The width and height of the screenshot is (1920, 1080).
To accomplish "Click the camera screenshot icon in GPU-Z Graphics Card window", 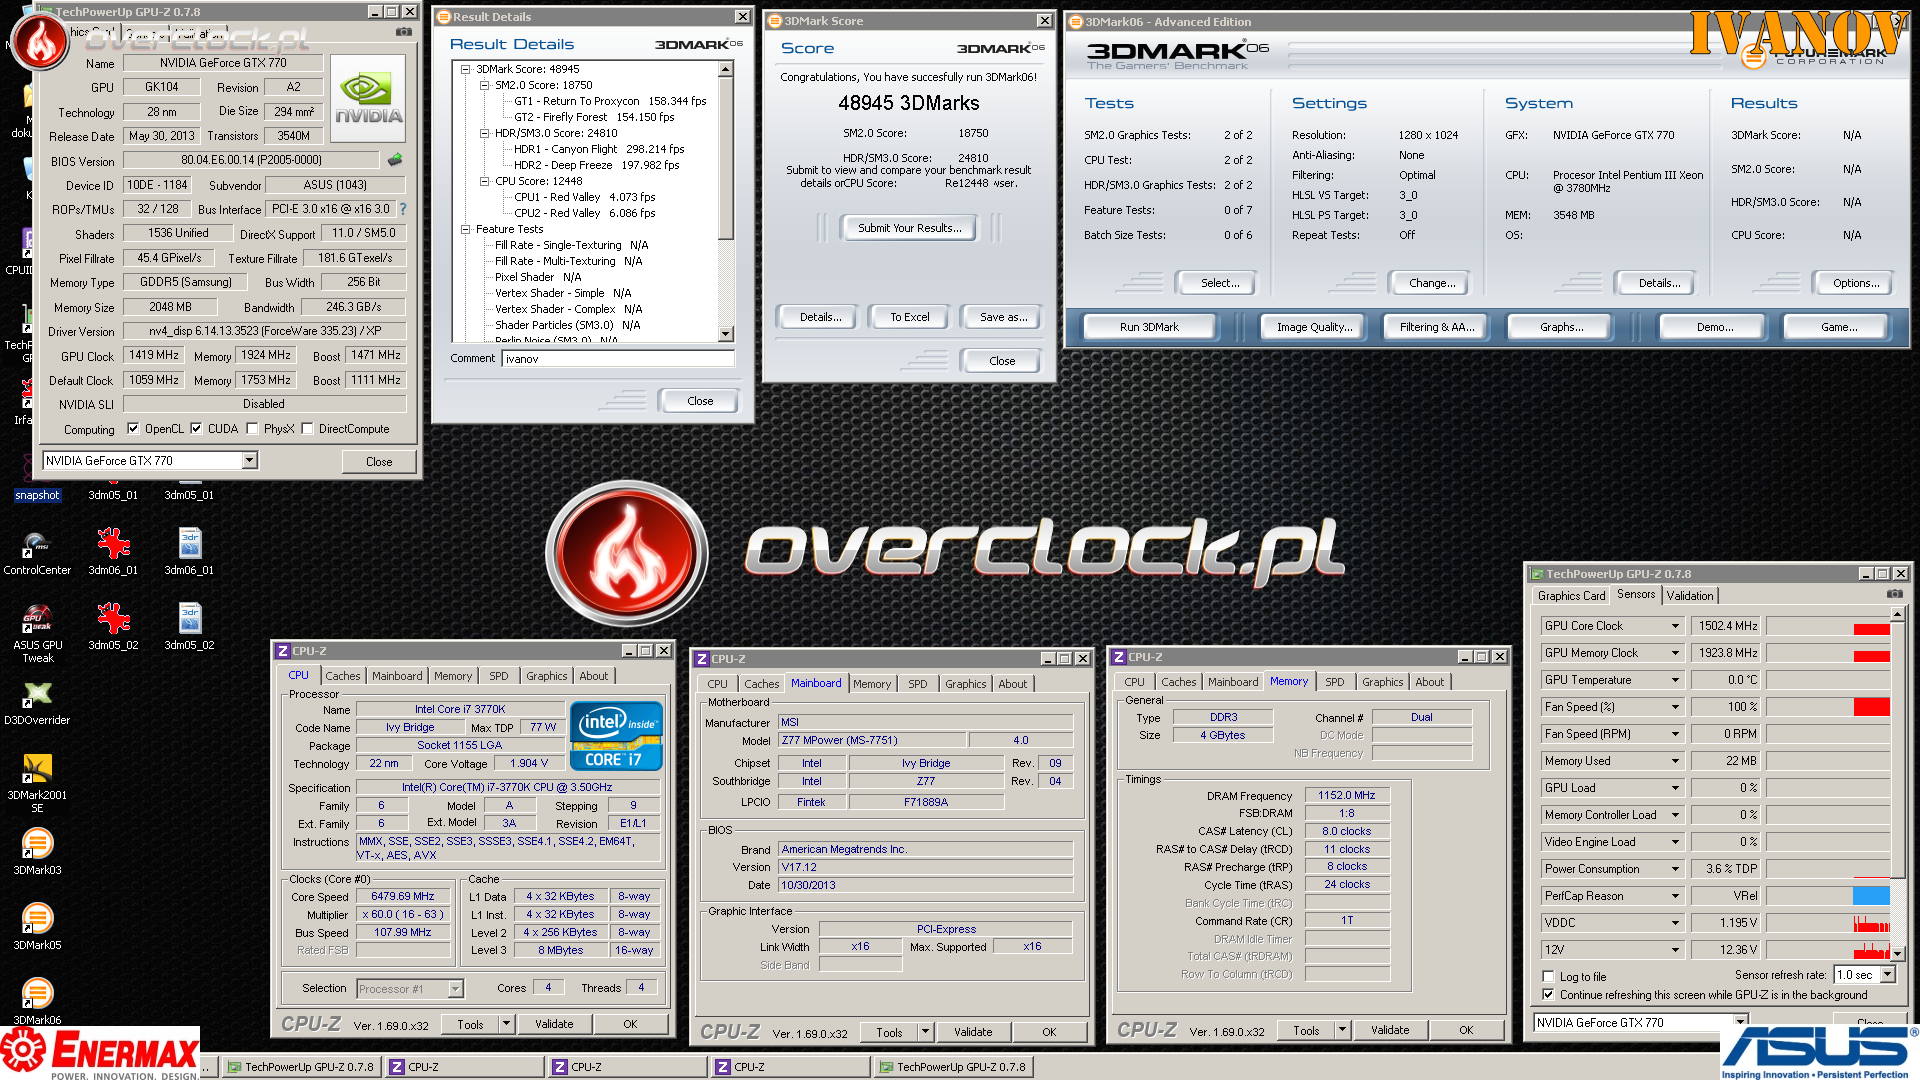I will (x=403, y=32).
